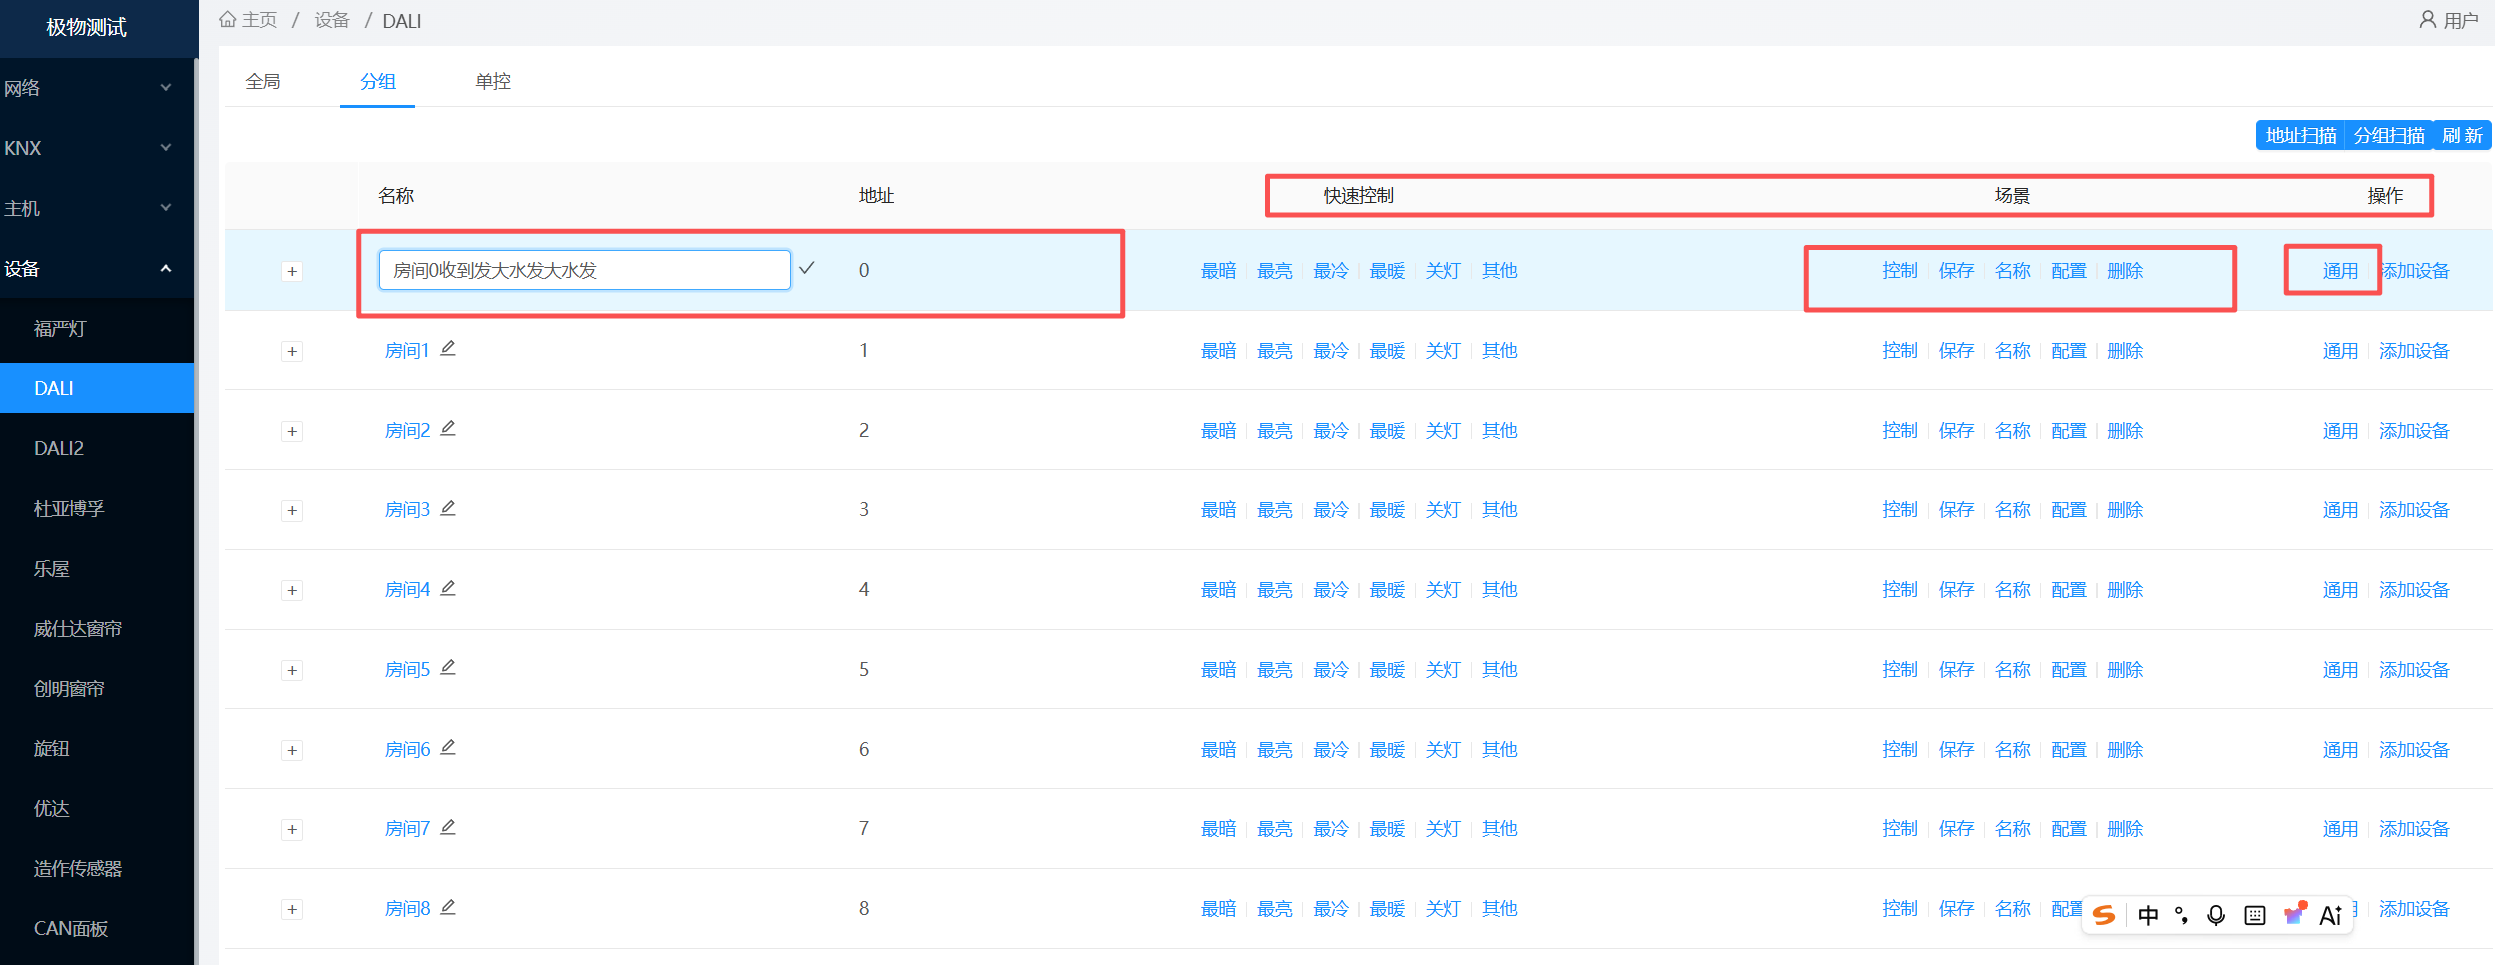
Task: Expand the 房间3 row with the plus button
Action: coord(292,511)
